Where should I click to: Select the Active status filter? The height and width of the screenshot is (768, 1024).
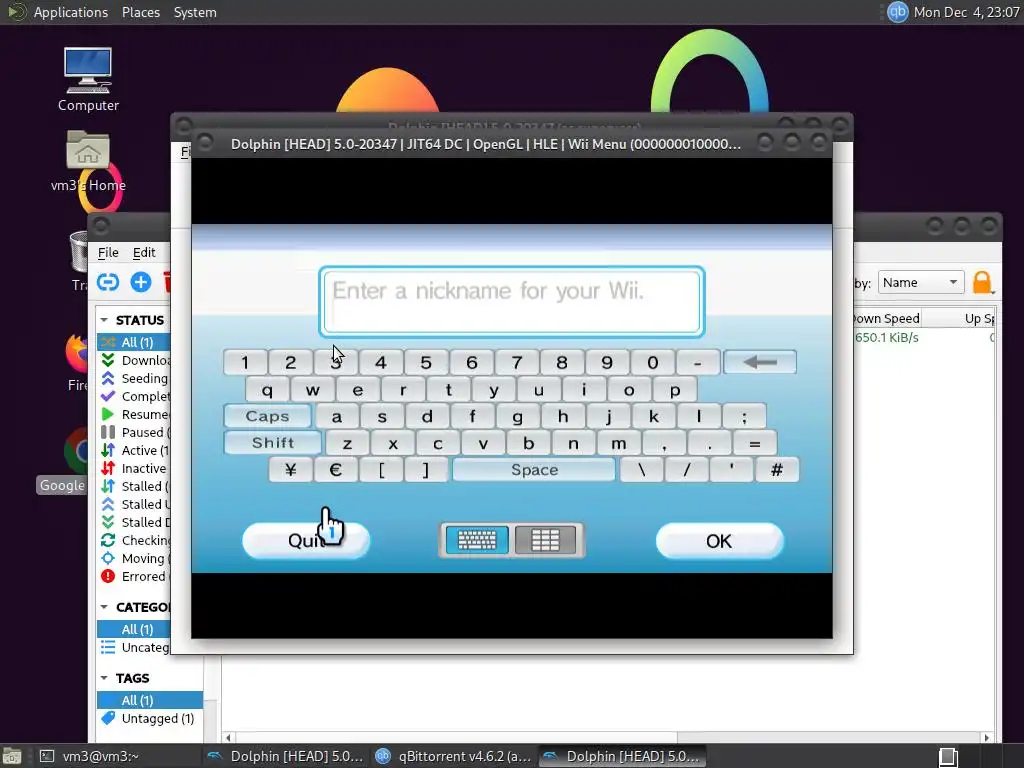(x=134, y=451)
